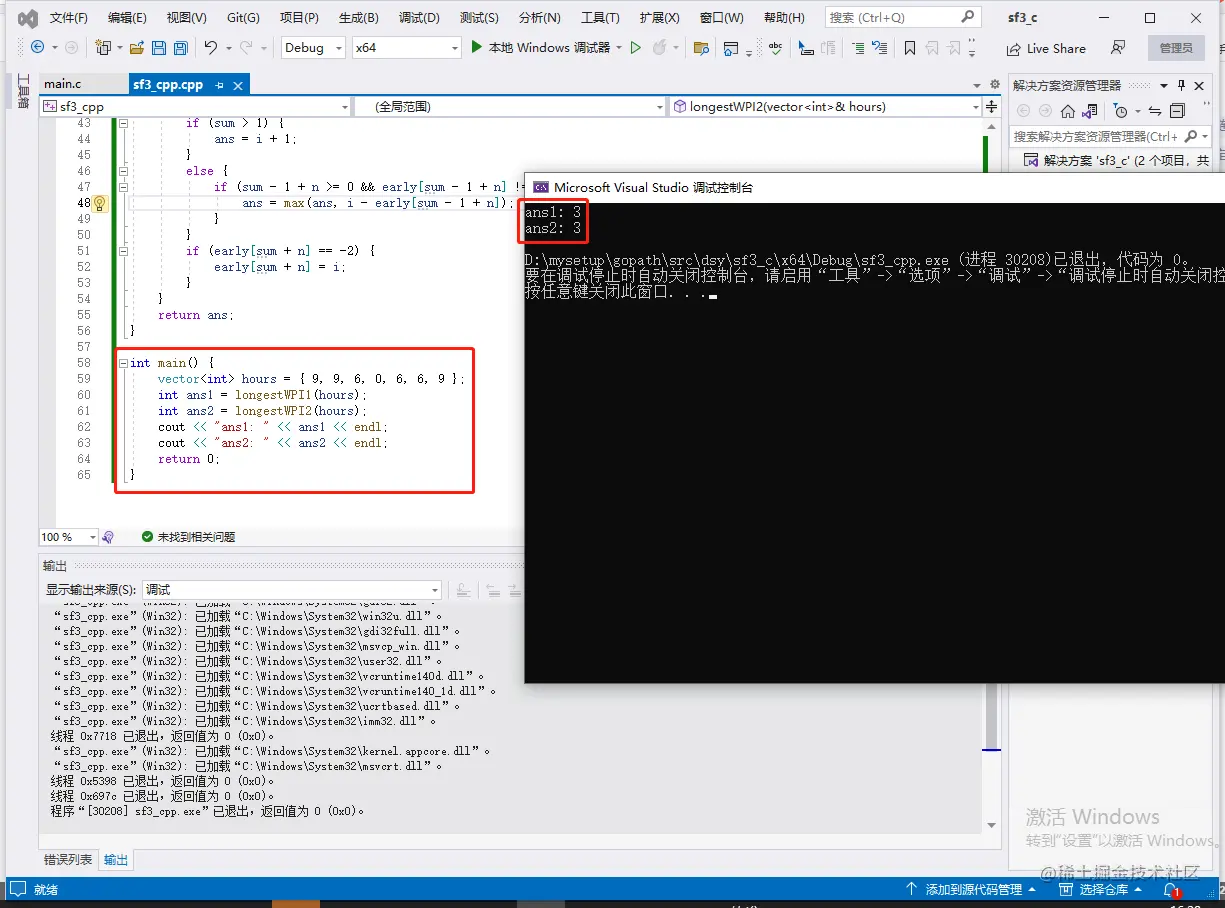Screen dimensions: 1225x908
Task: Click the split editor icon
Action: click(x=992, y=106)
